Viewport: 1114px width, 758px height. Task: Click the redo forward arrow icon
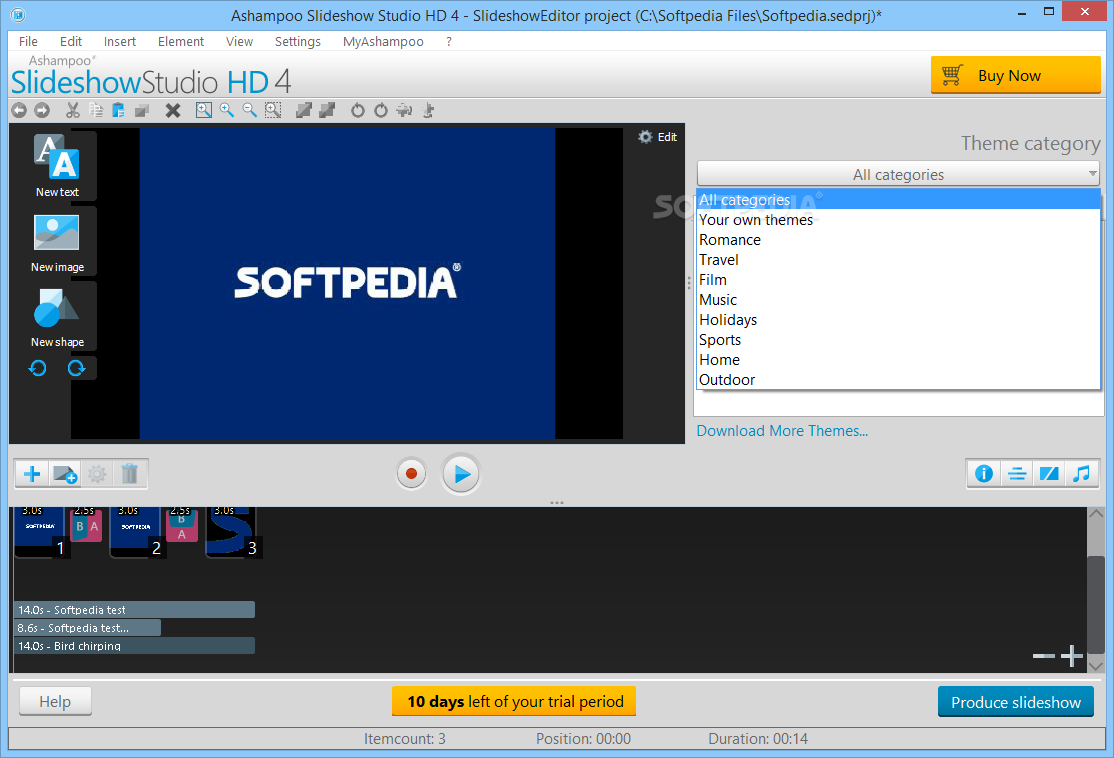pyautogui.click(x=42, y=110)
